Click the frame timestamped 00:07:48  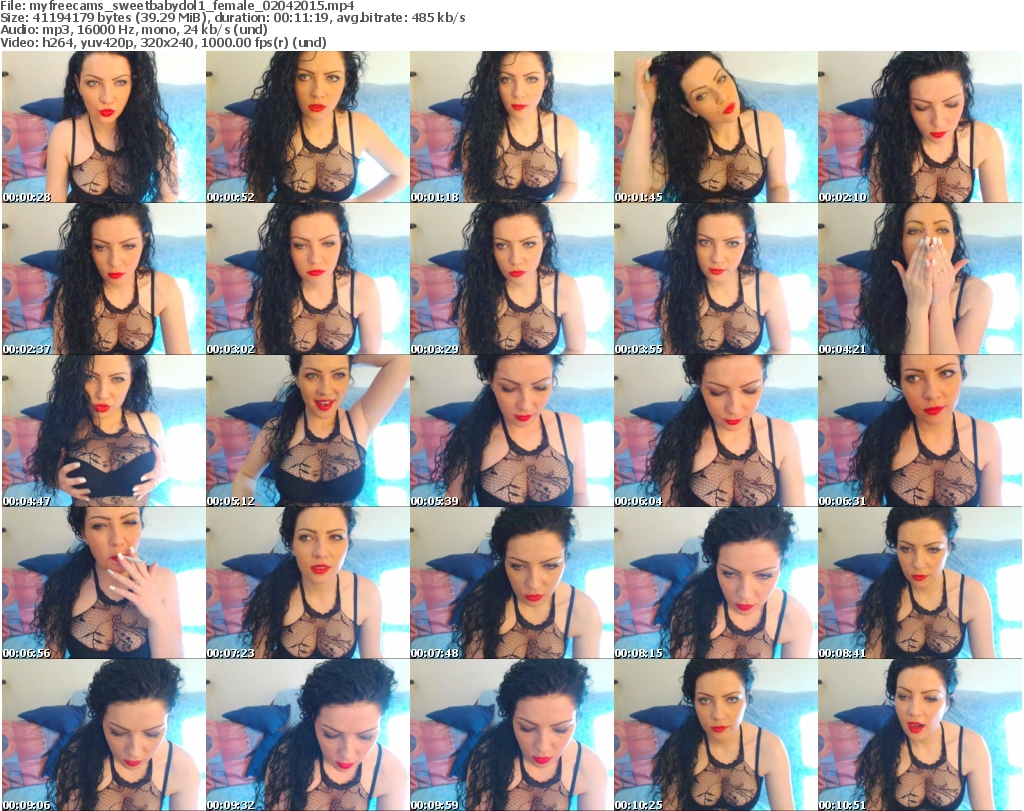[x=511, y=582]
